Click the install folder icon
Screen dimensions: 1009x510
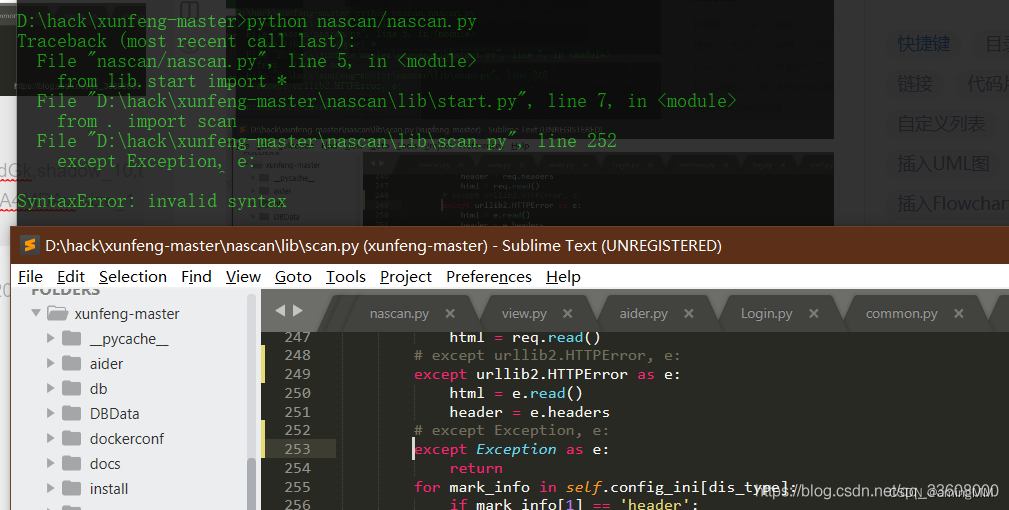click(x=71, y=488)
